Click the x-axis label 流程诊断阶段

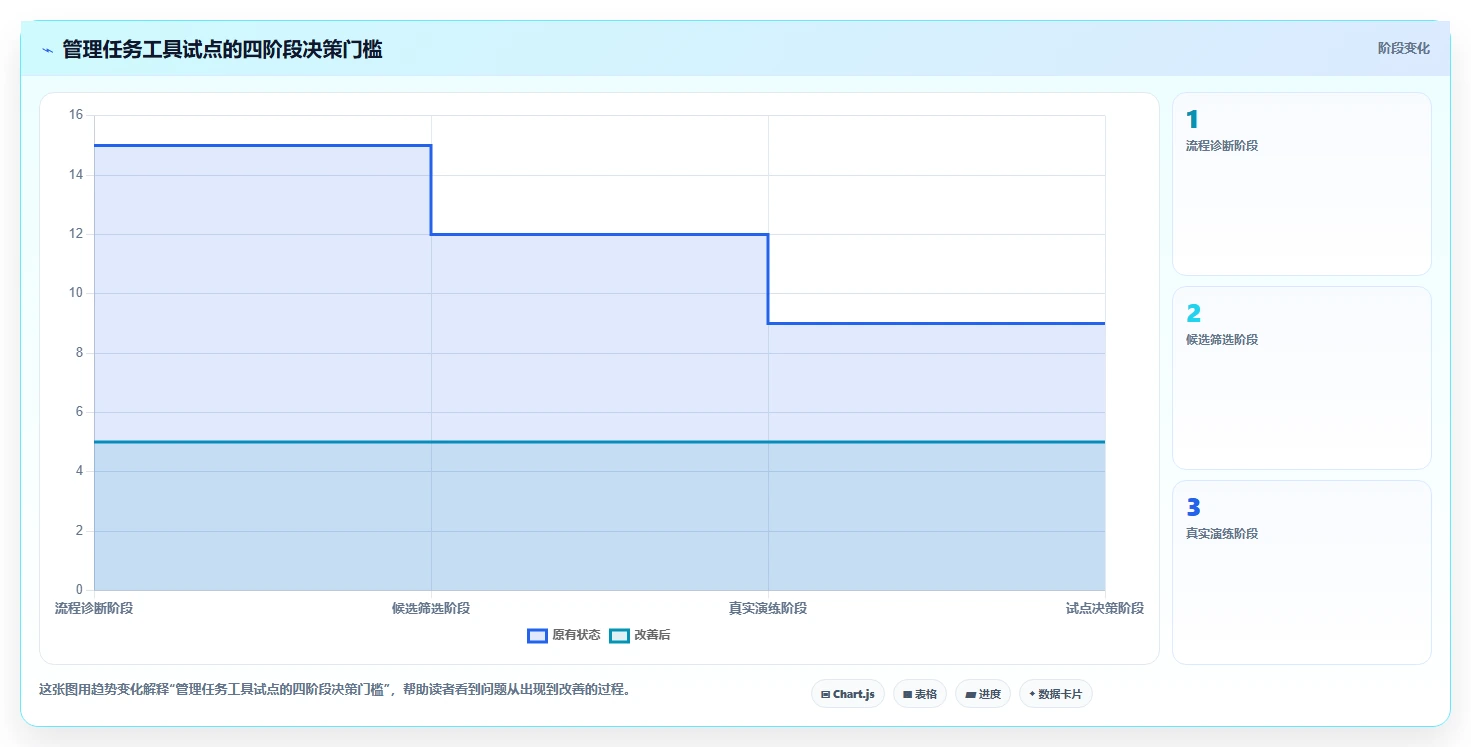pyautogui.click(x=94, y=608)
